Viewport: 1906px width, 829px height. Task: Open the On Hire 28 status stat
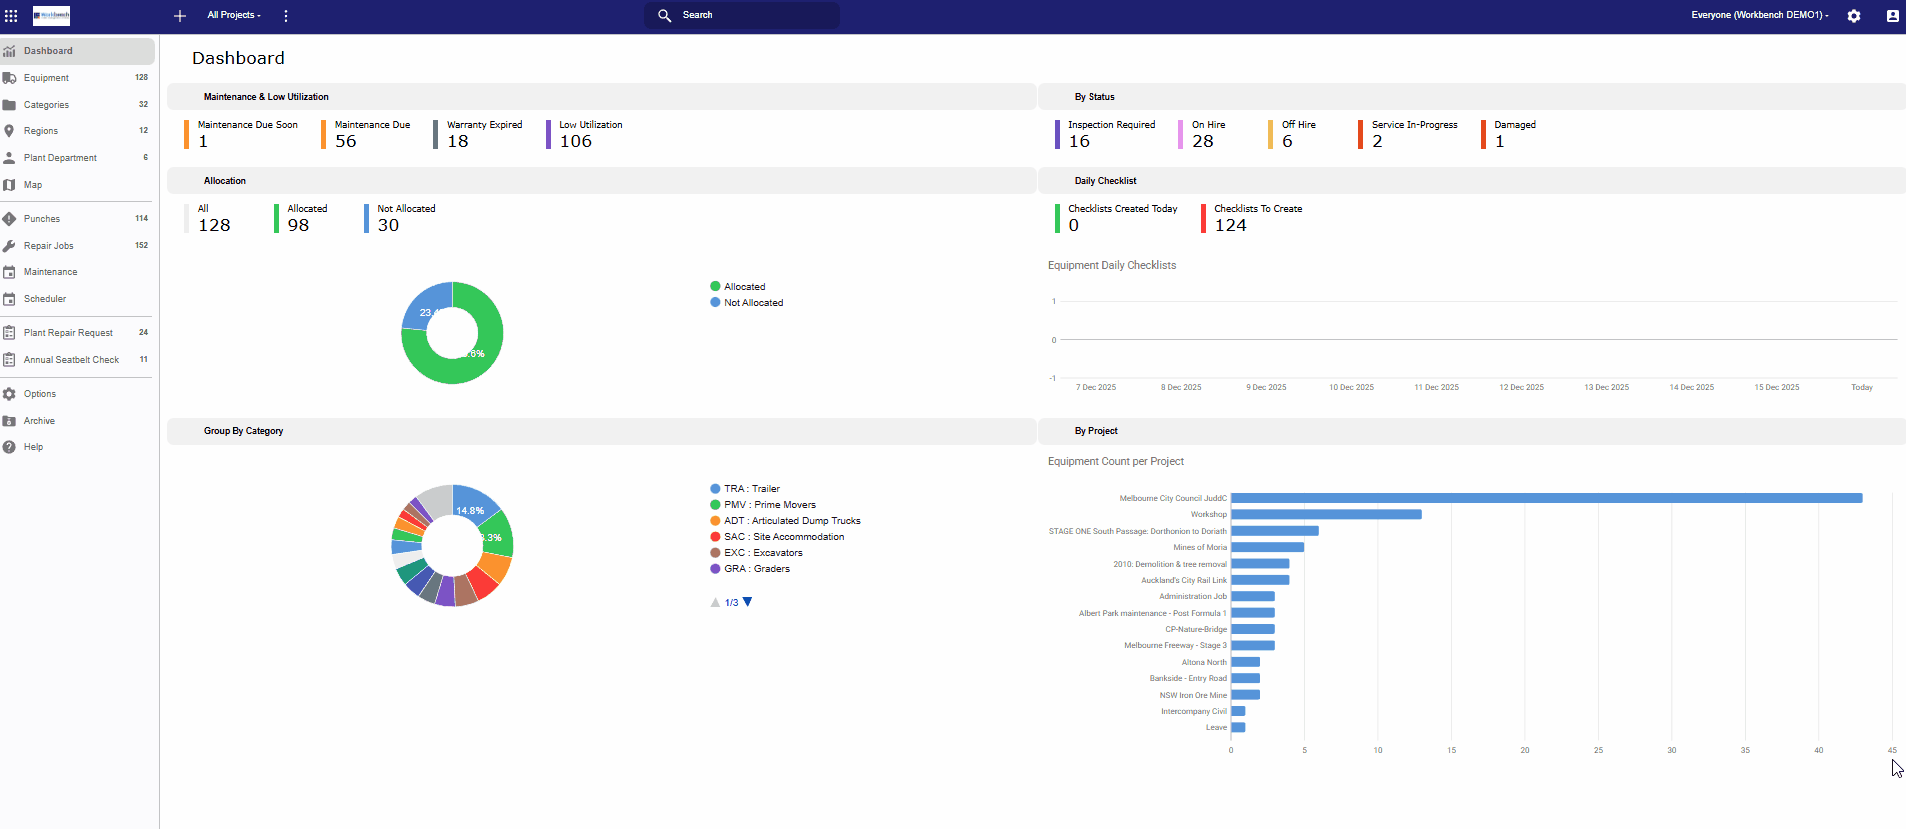coord(1202,134)
